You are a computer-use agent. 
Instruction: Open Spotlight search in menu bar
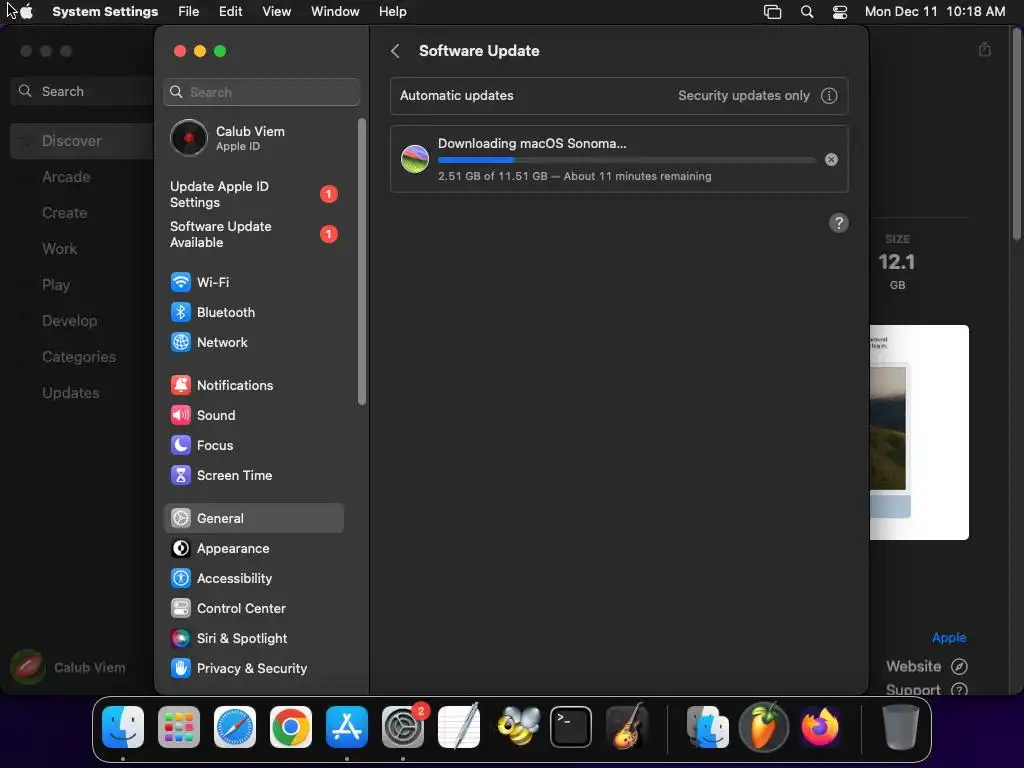(x=807, y=12)
